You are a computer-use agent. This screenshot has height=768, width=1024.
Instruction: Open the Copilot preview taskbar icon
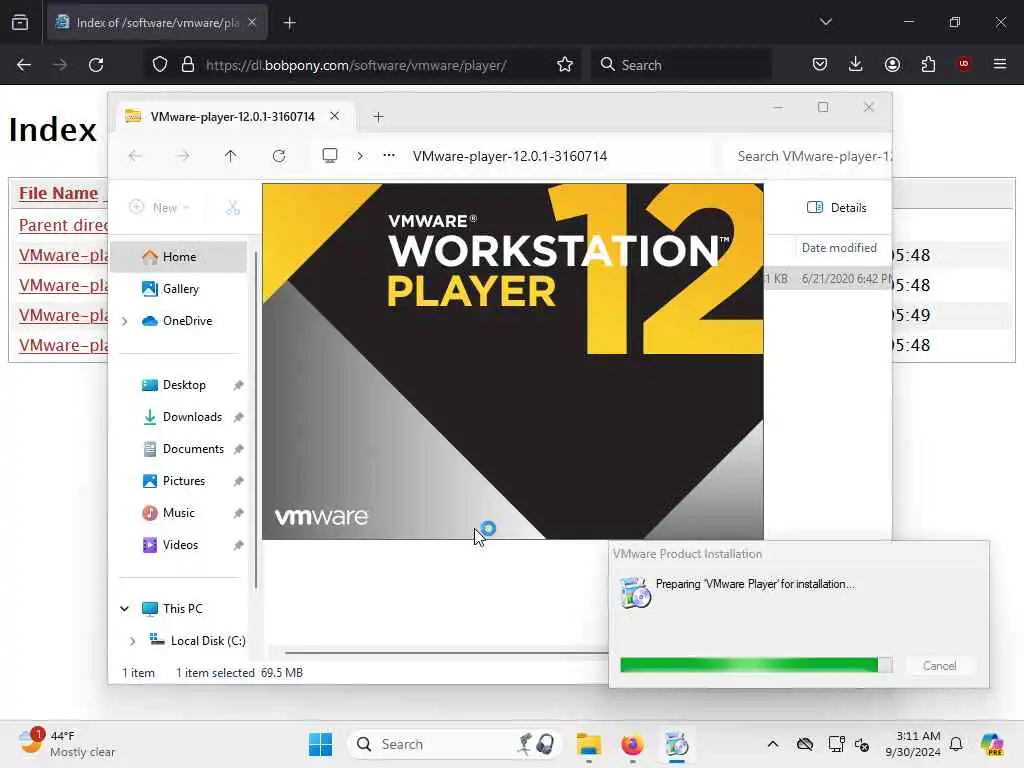pyautogui.click(x=992, y=744)
